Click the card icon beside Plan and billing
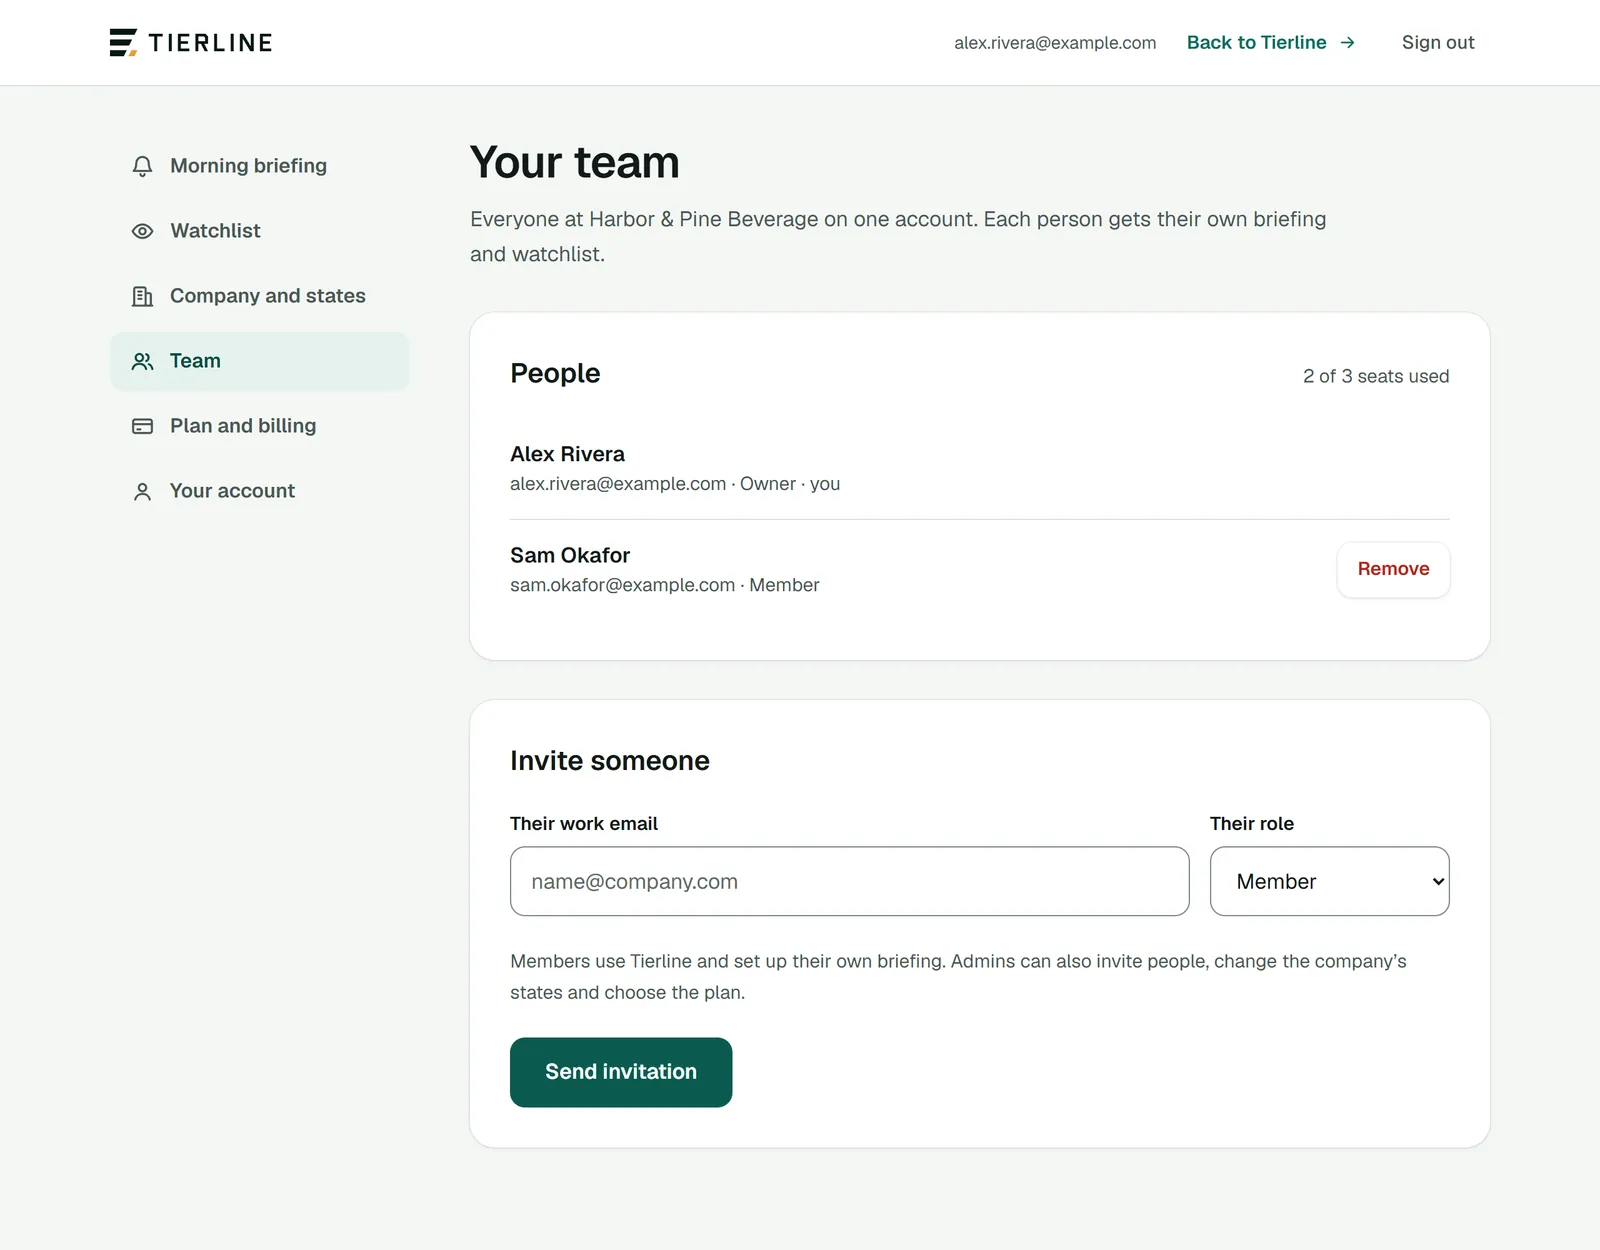Viewport: 1600px width, 1250px height. tap(143, 426)
